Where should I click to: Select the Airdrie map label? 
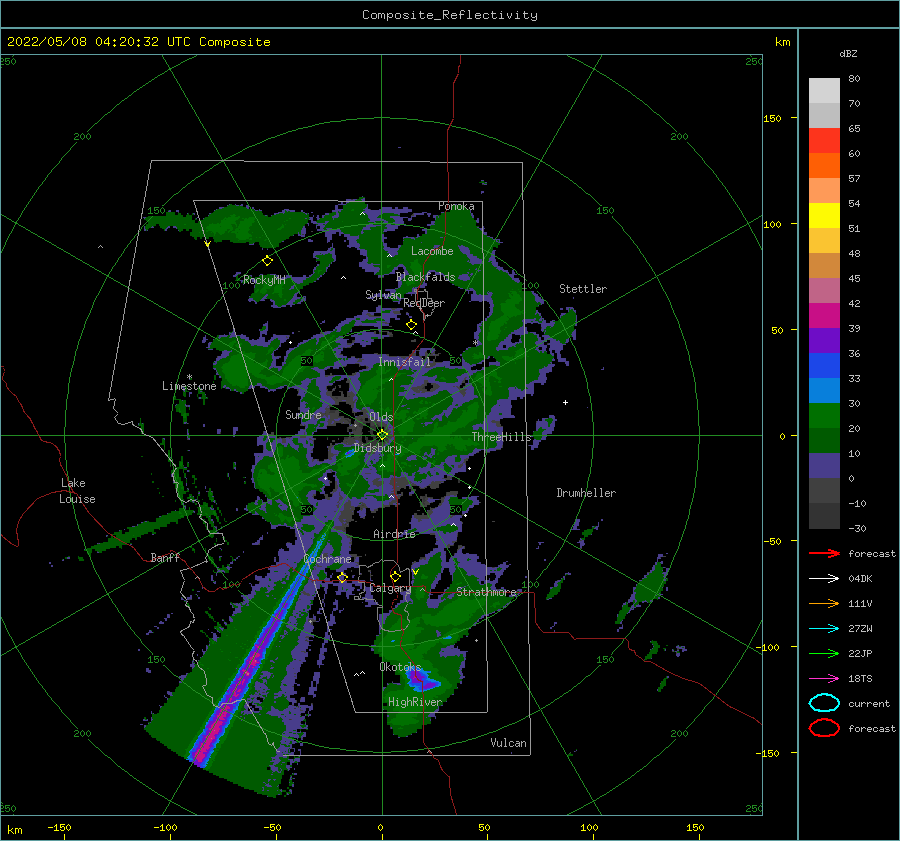point(394,534)
